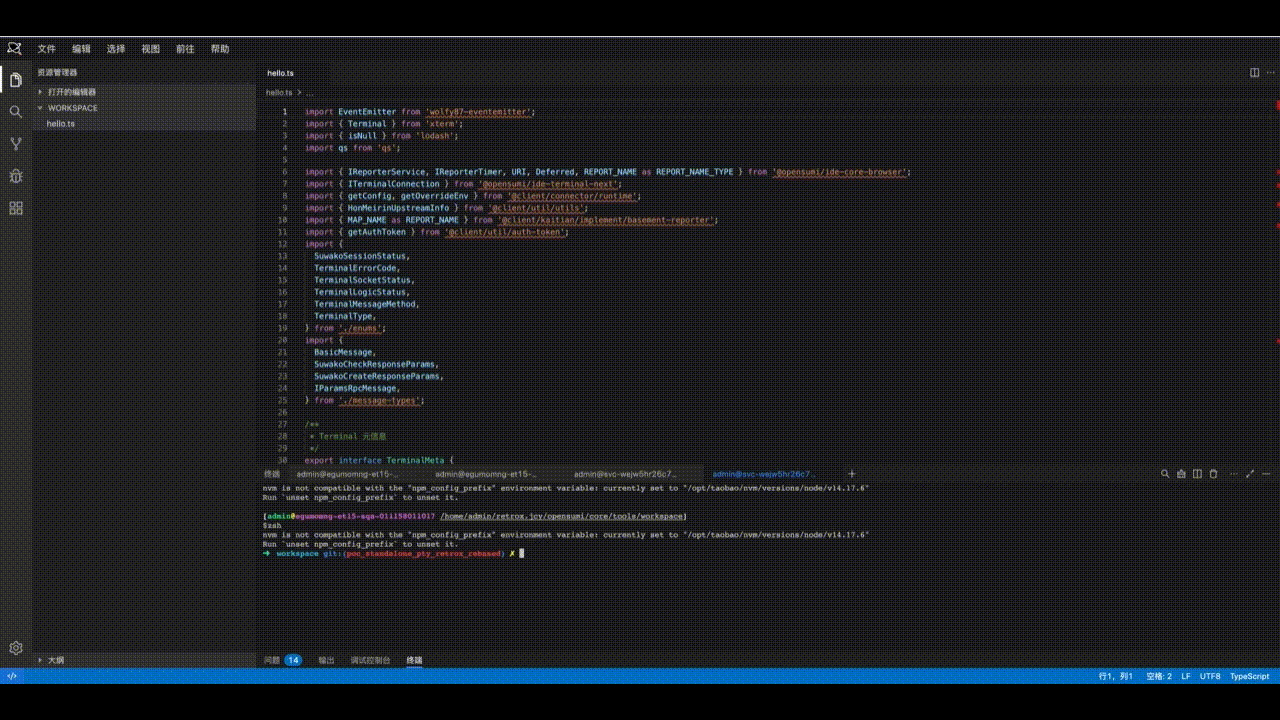The image size is (1280, 720).
Task: Open the Explorer view in activity bar
Action: (15, 80)
